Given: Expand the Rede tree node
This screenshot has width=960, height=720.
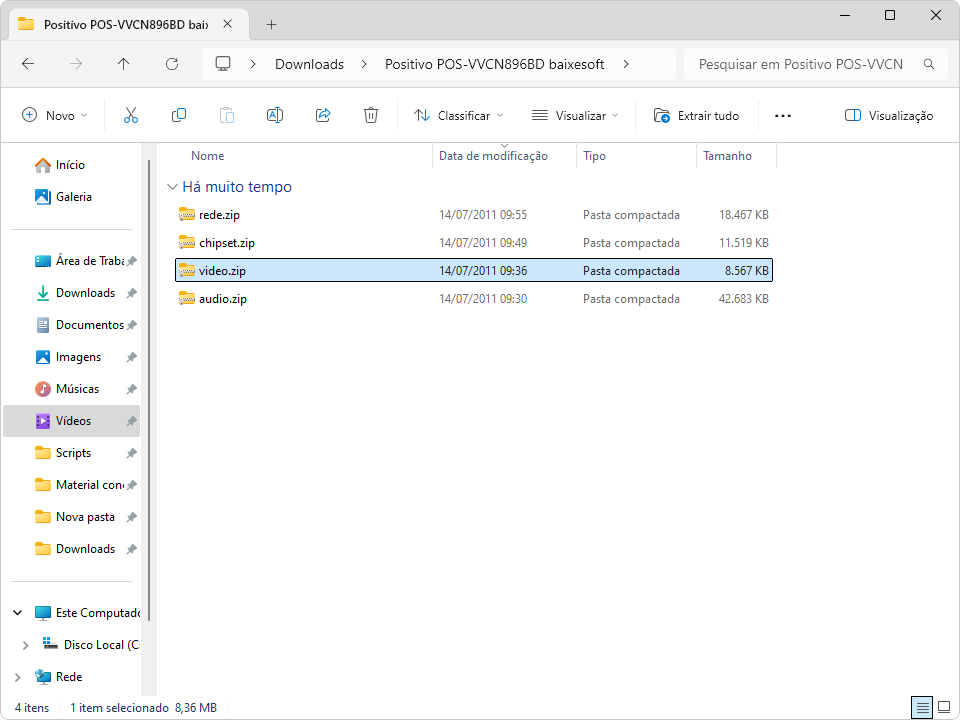Looking at the screenshot, I should (18, 677).
